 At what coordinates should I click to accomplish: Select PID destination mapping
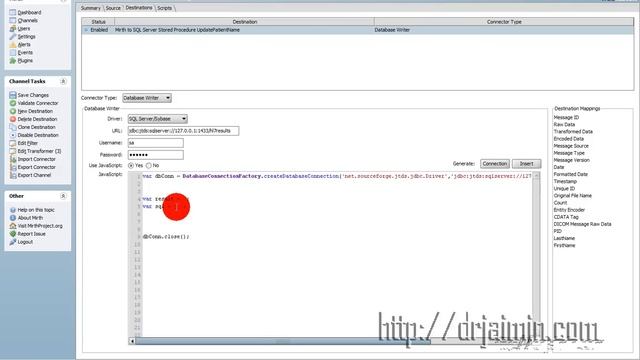(x=558, y=231)
